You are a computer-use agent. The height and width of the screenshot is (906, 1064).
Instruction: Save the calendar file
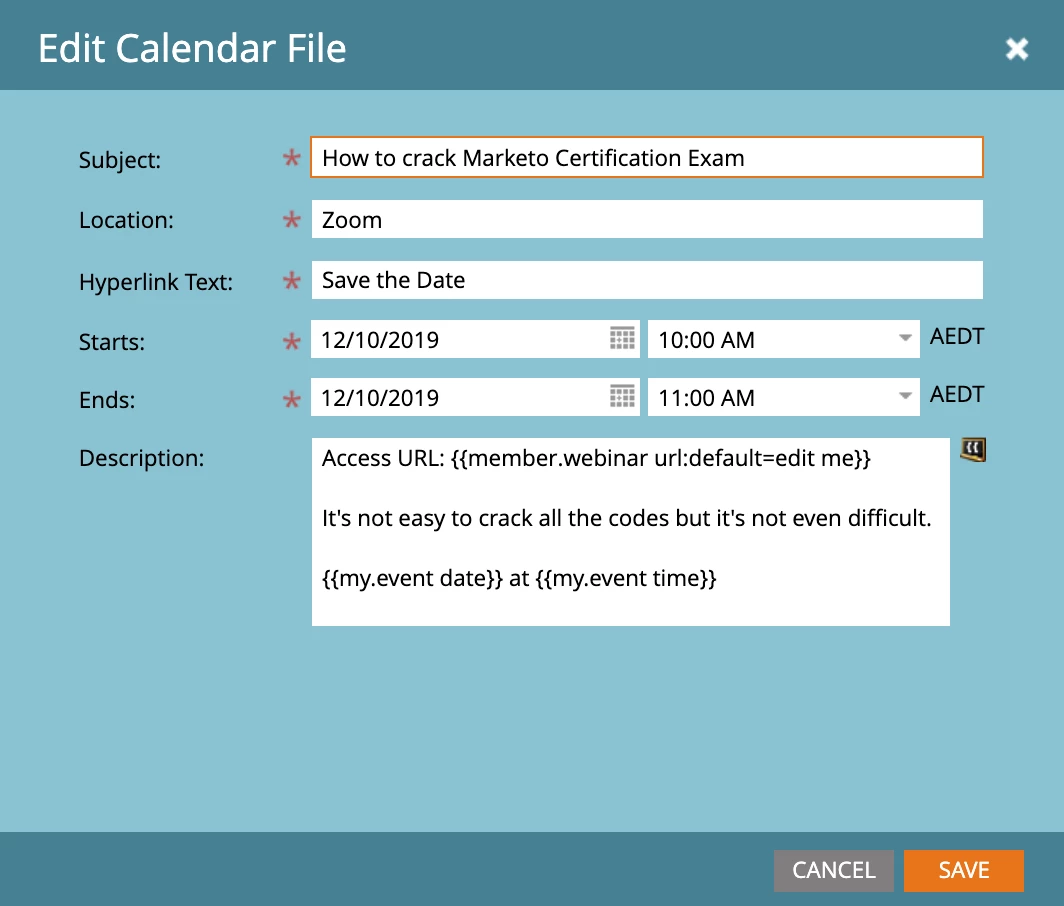(x=964, y=870)
